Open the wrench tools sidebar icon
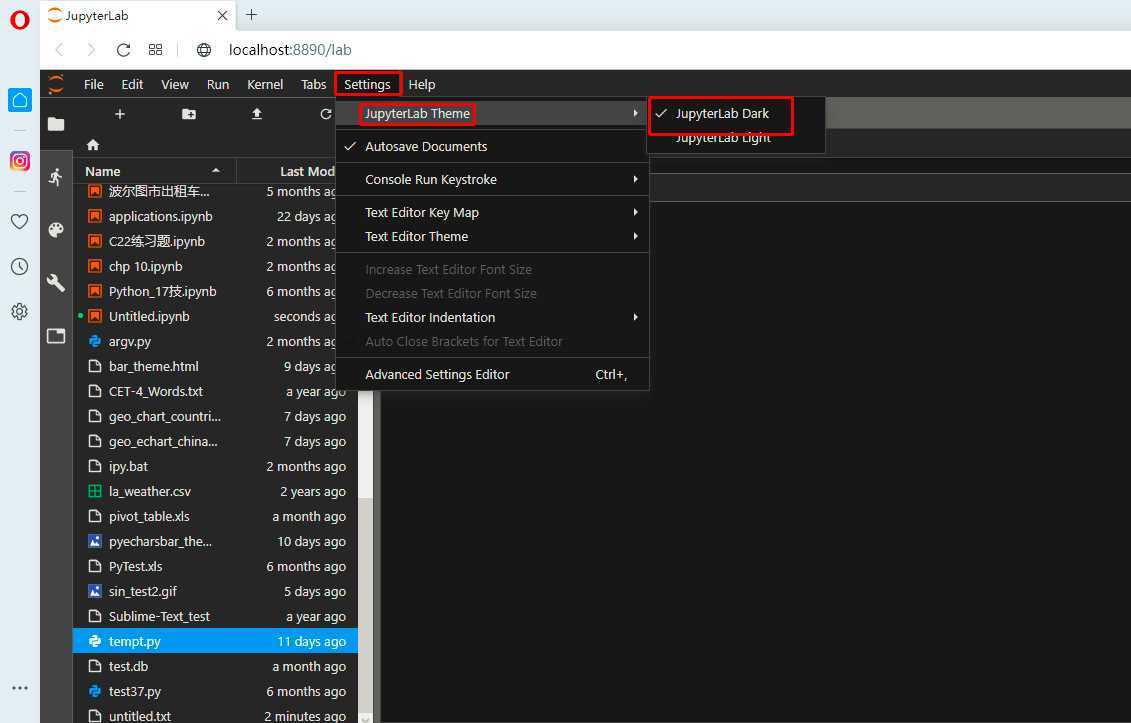This screenshot has height=723, width=1131. [x=56, y=282]
